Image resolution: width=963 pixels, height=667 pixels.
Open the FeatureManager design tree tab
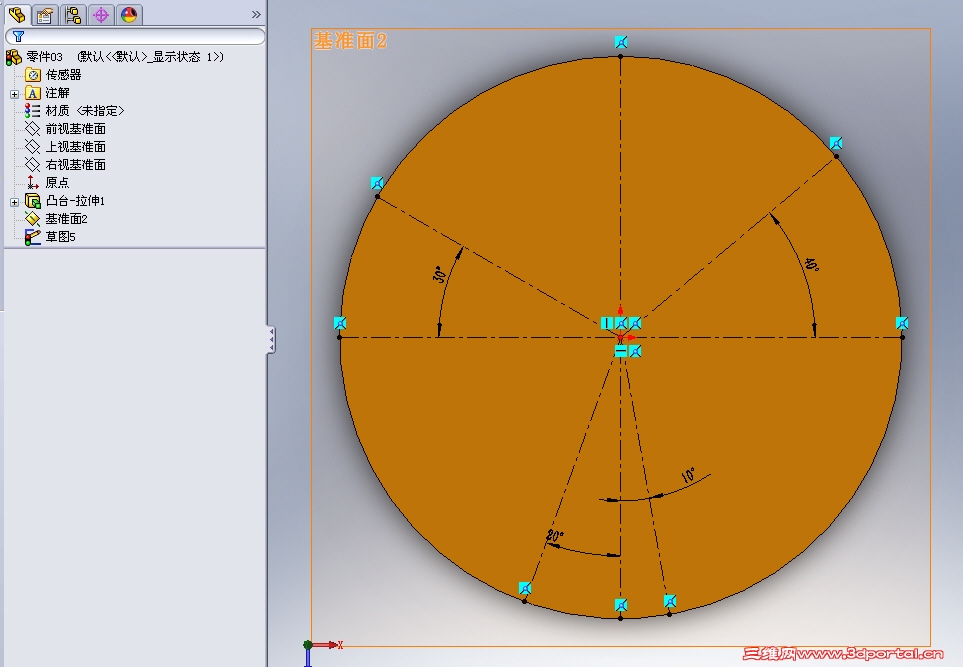[x=17, y=15]
